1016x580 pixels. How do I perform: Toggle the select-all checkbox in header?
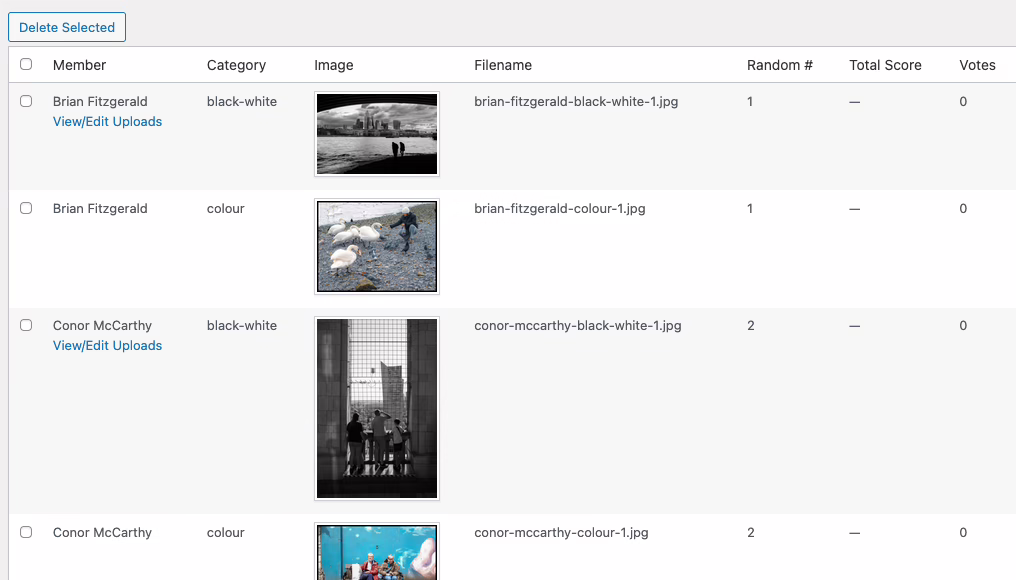(26, 64)
